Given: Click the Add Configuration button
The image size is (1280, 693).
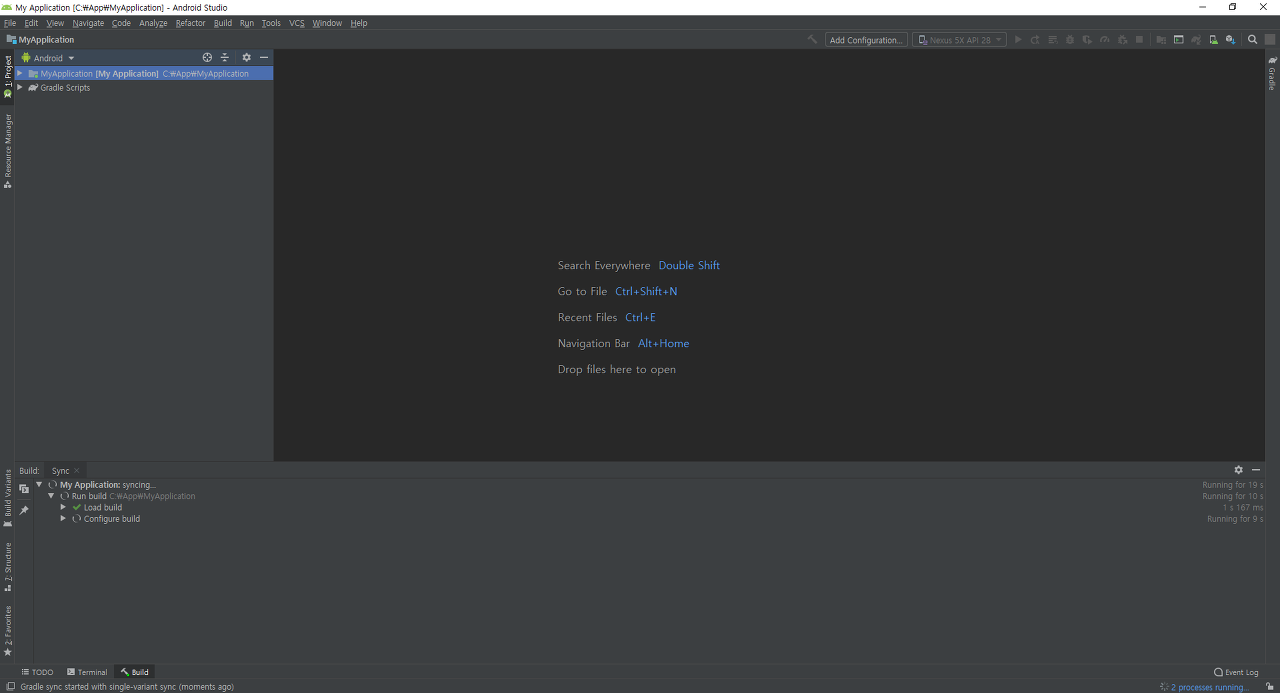Looking at the screenshot, I should [866, 40].
